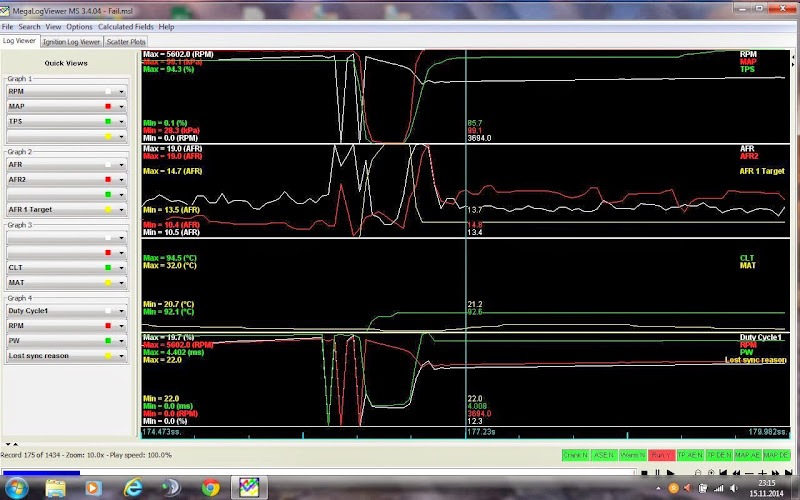Open Graph 1 TPS field dropdown

(66, 121)
